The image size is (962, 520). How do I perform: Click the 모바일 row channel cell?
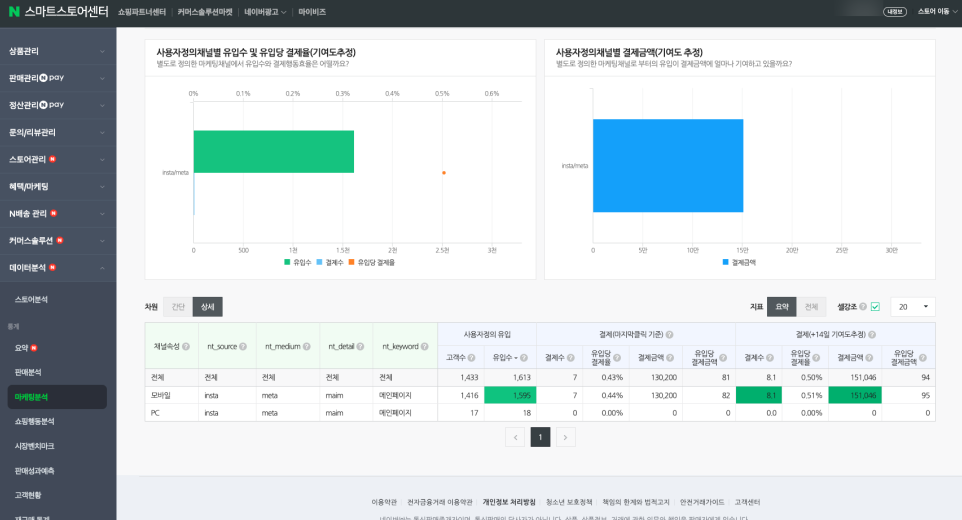[172, 396]
